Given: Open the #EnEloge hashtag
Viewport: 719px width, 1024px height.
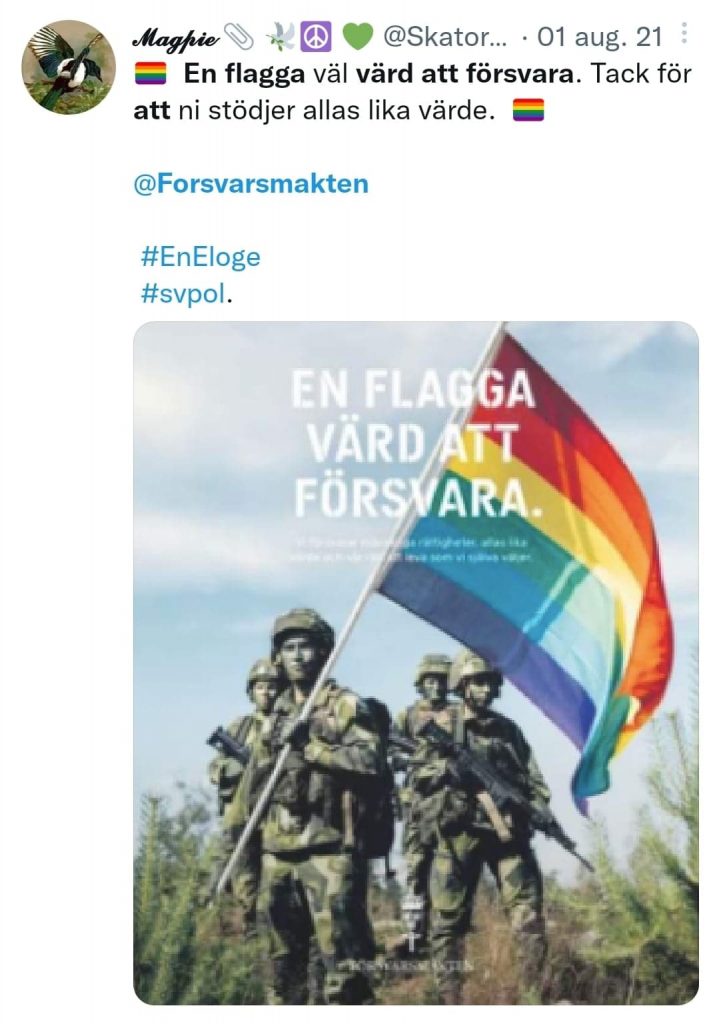Looking at the screenshot, I should [200, 257].
